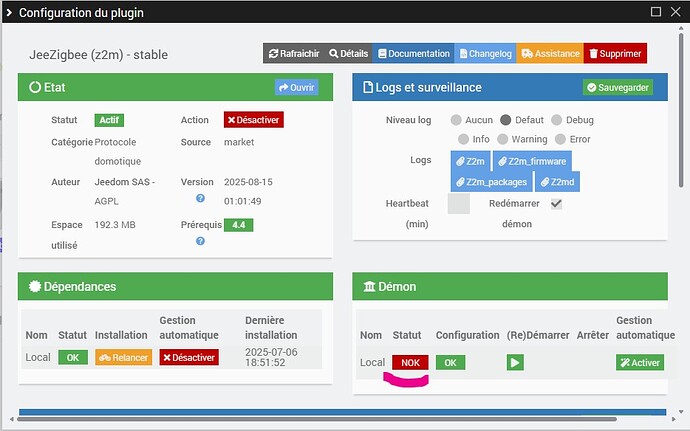The image size is (690, 431).
Task: Click Désactiver in Dépendances automatic management
Action: (189, 357)
